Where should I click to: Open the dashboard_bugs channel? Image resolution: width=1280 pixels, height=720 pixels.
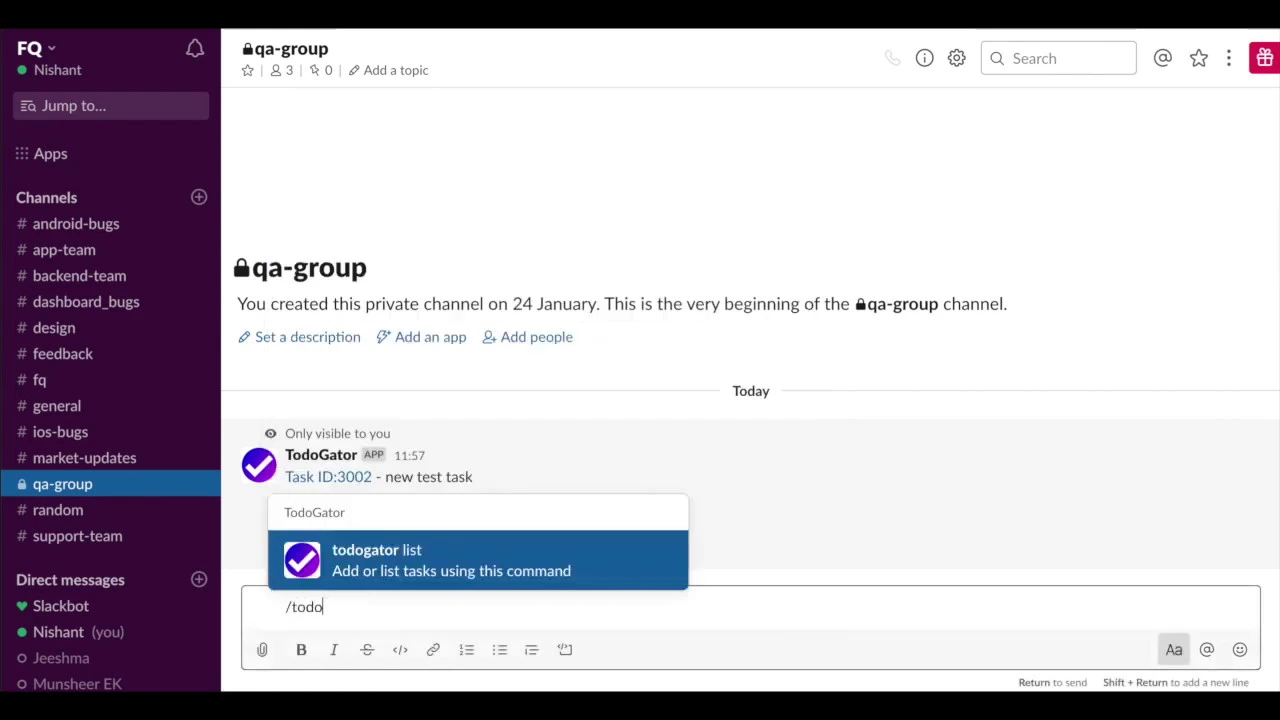pyautogui.click(x=110, y=302)
